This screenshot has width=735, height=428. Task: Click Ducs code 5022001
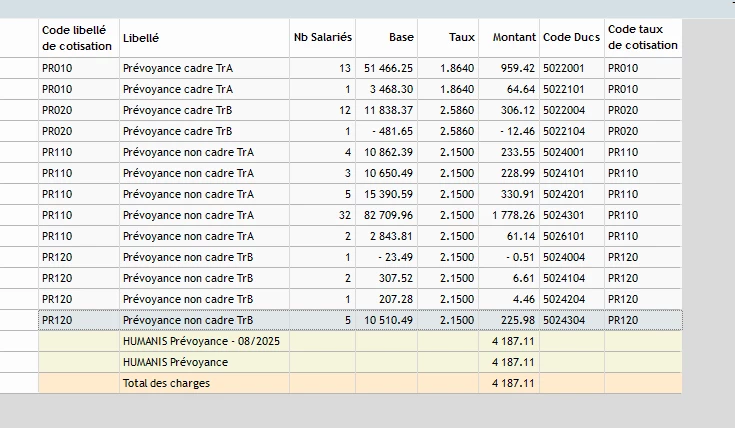point(563,68)
